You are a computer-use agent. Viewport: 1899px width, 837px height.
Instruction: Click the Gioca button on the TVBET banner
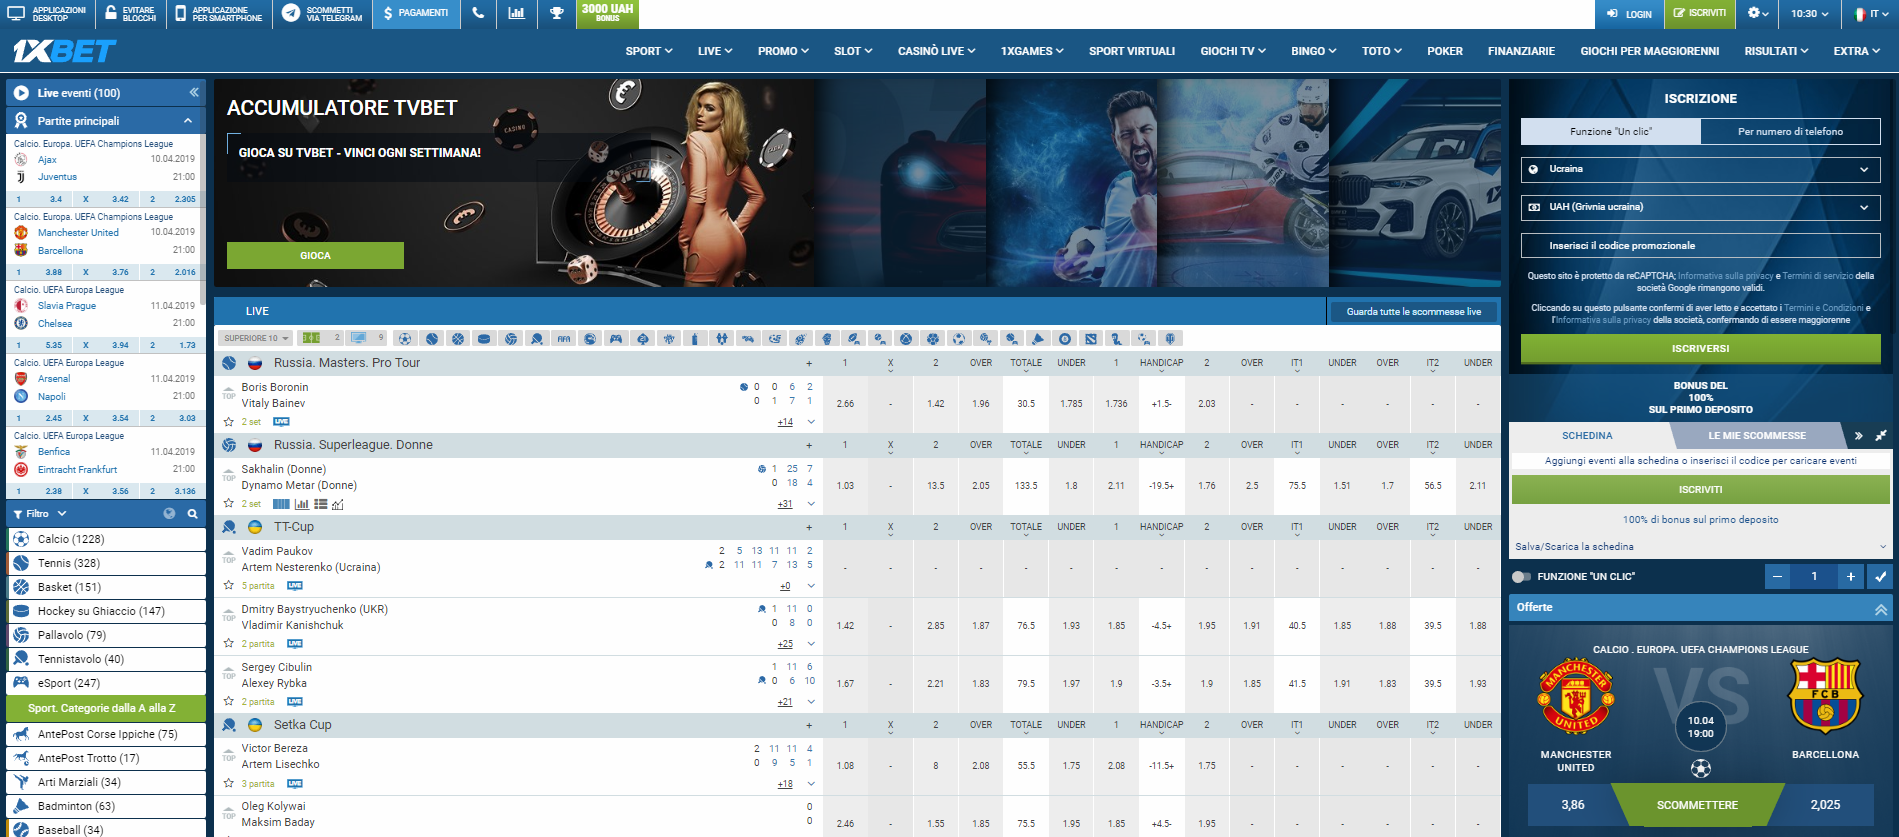coord(315,255)
